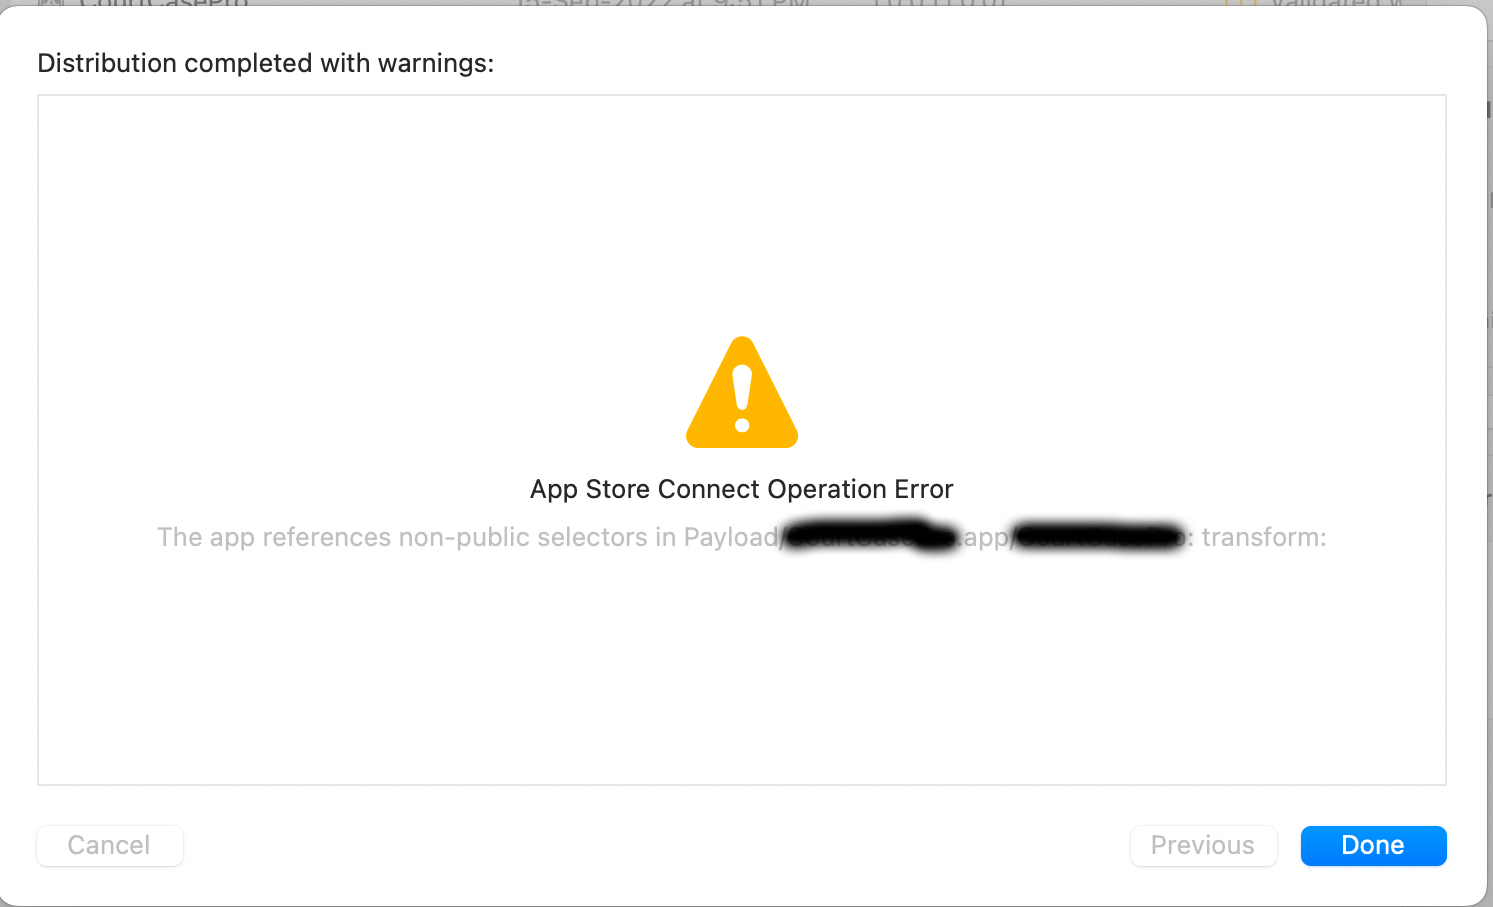This screenshot has height=907, width=1493.
Task: Click the version number text behind dialog
Action: (938, 4)
